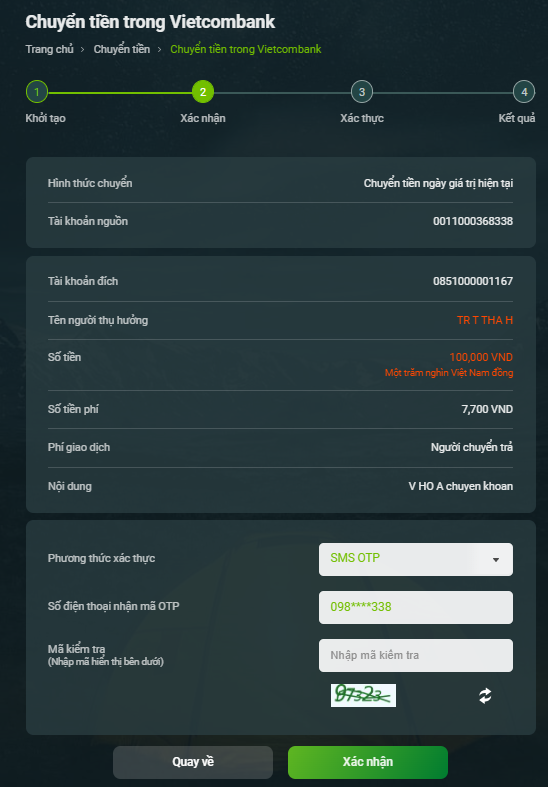Open the SMS OTP dropdown arrow

(x=496, y=560)
